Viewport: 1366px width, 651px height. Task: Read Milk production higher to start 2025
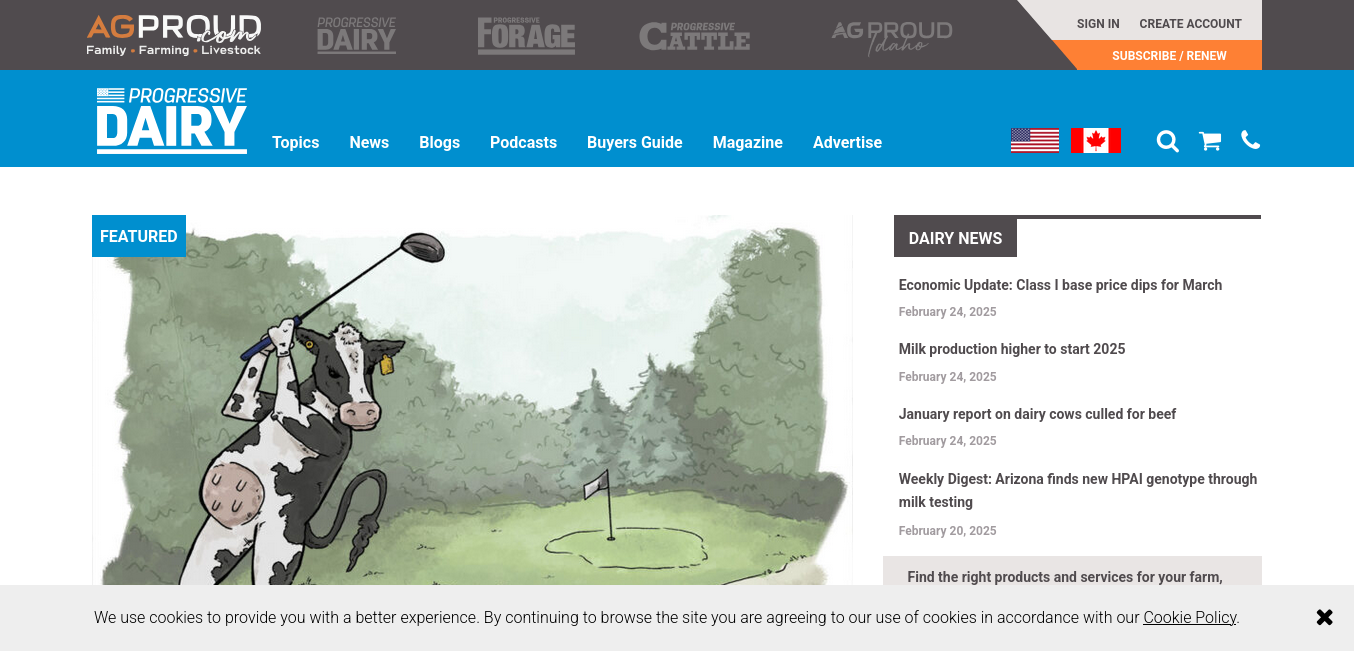(1012, 349)
